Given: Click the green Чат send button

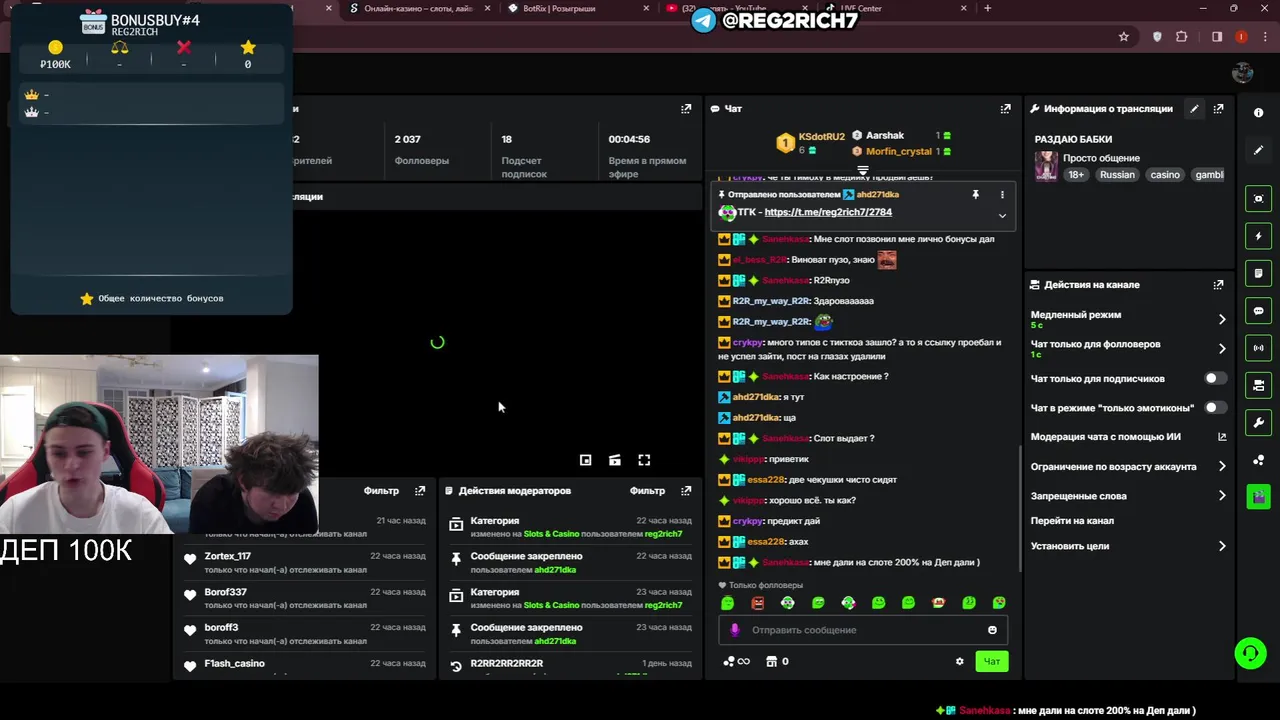Looking at the screenshot, I should 992,661.
